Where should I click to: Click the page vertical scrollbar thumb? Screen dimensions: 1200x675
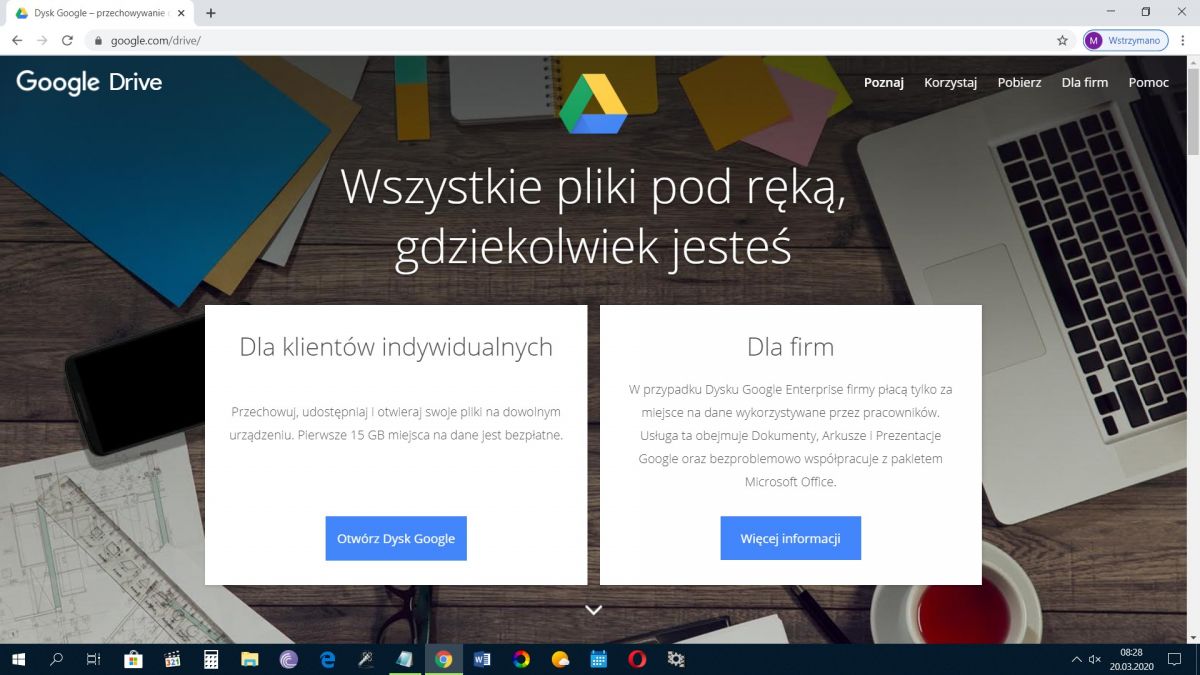[1193, 110]
